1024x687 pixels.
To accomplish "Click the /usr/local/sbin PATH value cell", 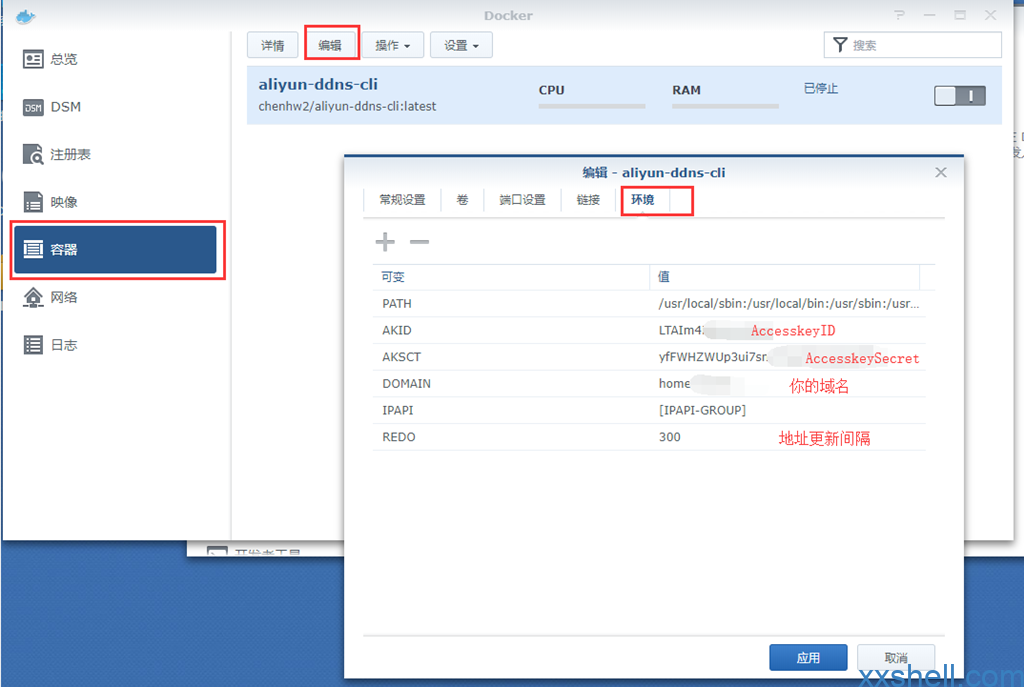I will [x=788, y=304].
